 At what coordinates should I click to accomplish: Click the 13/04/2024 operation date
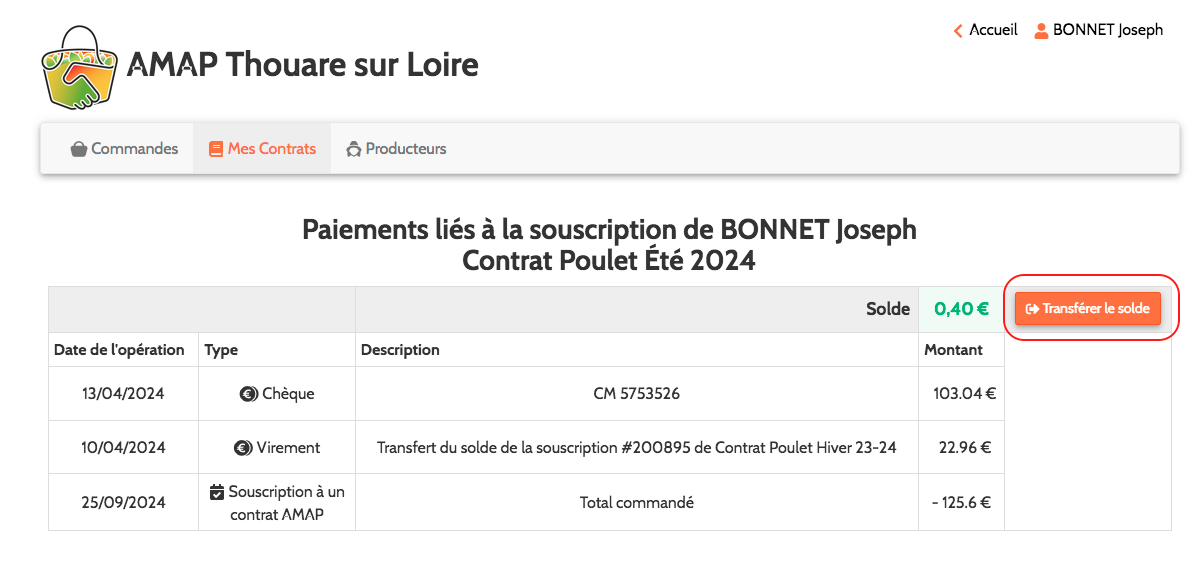[x=123, y=394]
